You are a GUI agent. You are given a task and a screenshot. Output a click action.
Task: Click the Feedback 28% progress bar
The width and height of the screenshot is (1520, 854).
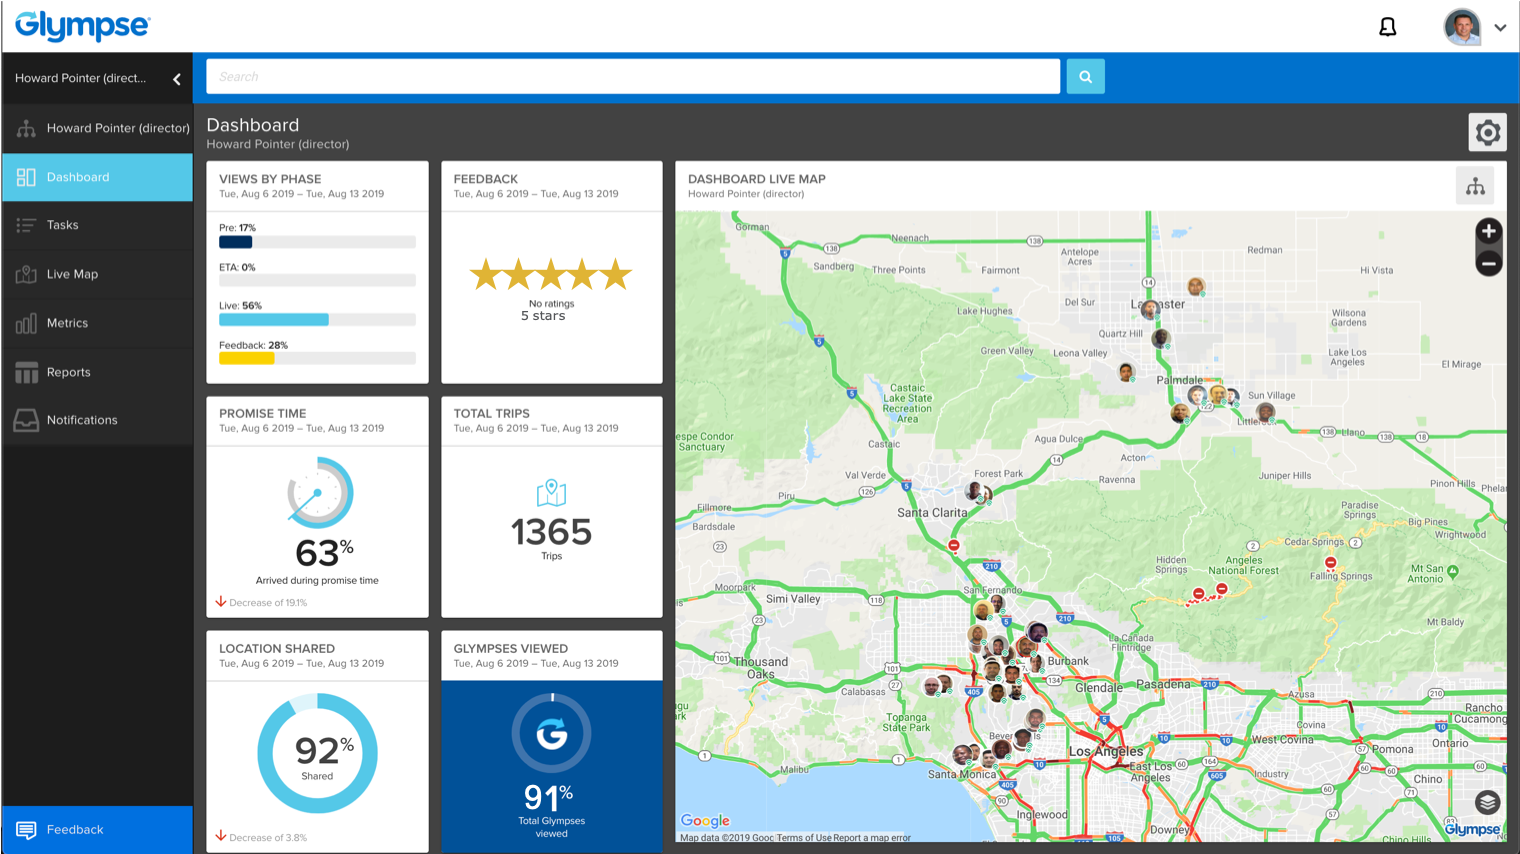[317, 358]
